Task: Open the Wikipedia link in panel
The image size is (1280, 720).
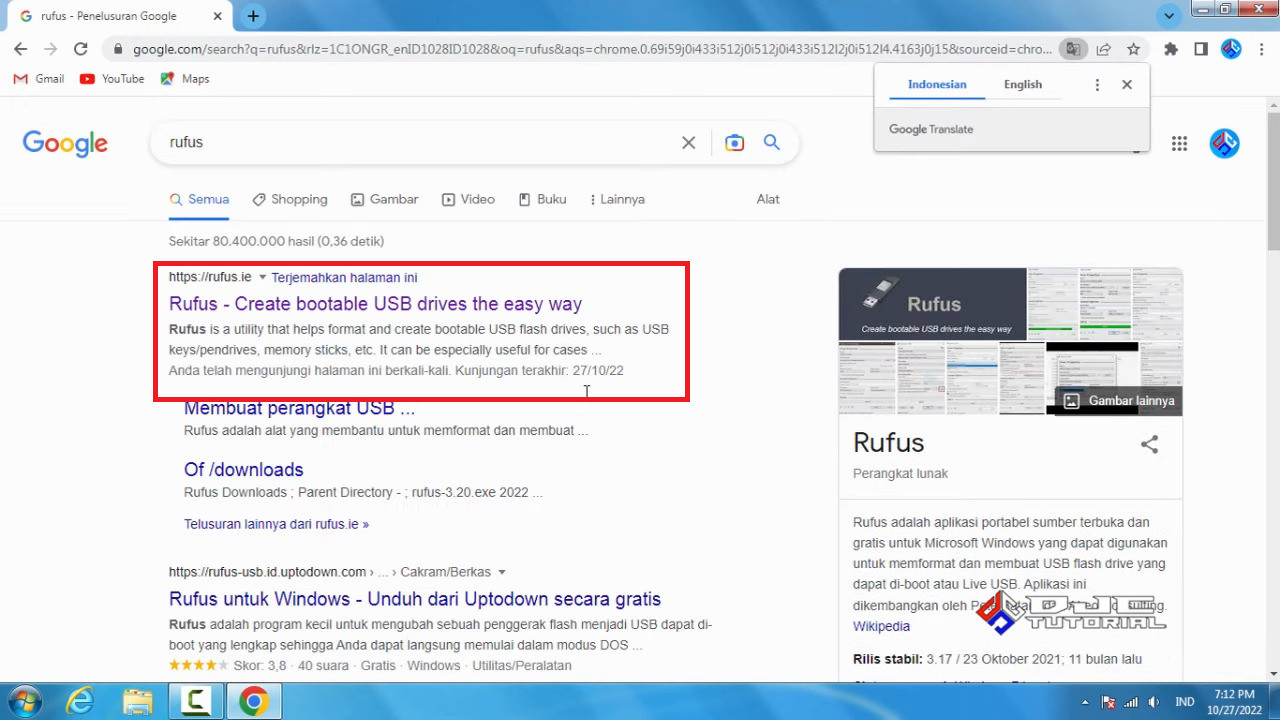Action: pyautogui.click(x=881, y=626)
